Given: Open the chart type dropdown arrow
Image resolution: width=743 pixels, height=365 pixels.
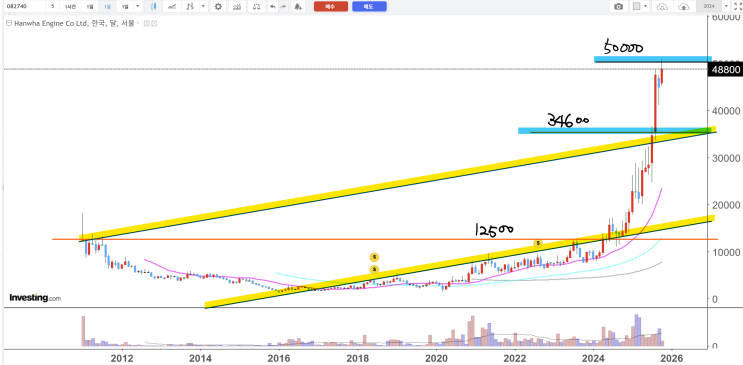Looking at the screenshot, I should [203, 7].
